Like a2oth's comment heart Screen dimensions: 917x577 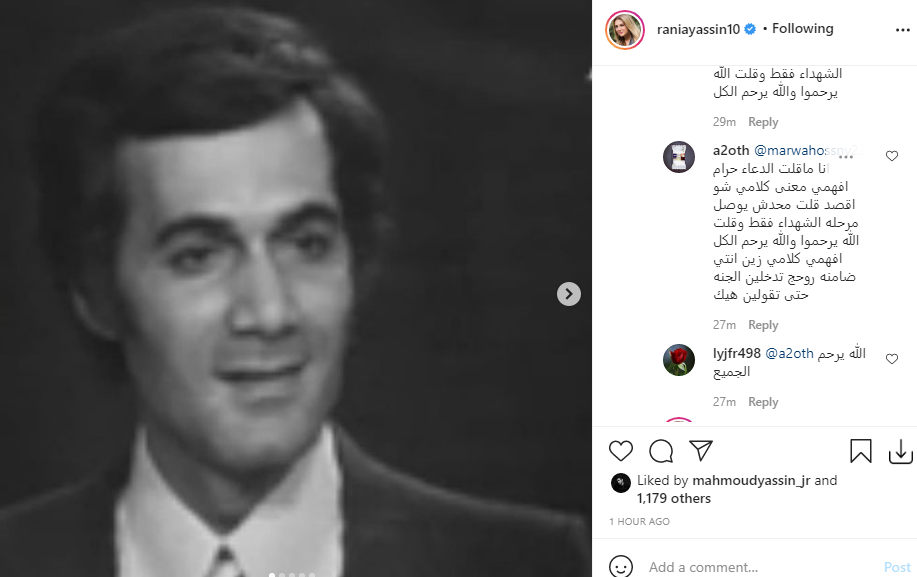pos(892,156)
